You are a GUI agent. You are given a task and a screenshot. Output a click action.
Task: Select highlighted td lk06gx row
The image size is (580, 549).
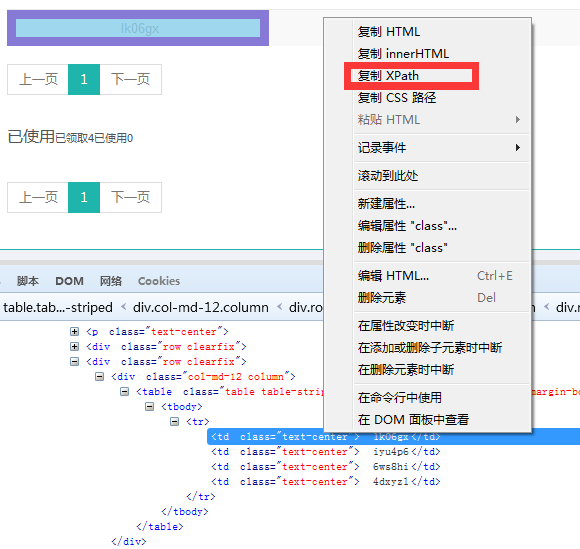tap(394, 437)
